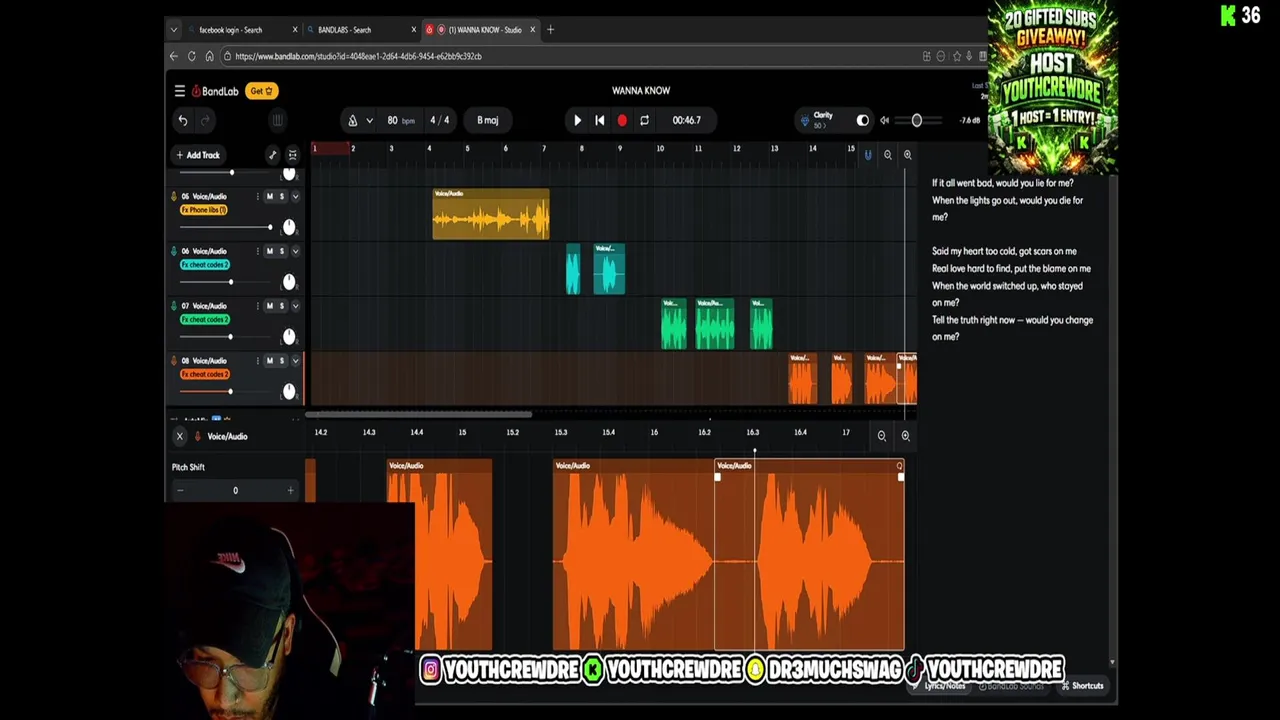Adjust volume slider on 08 Voice/Audio track
Viewport: 1280px width, 720px height.
pyautogui.click(x=225, y=391)
